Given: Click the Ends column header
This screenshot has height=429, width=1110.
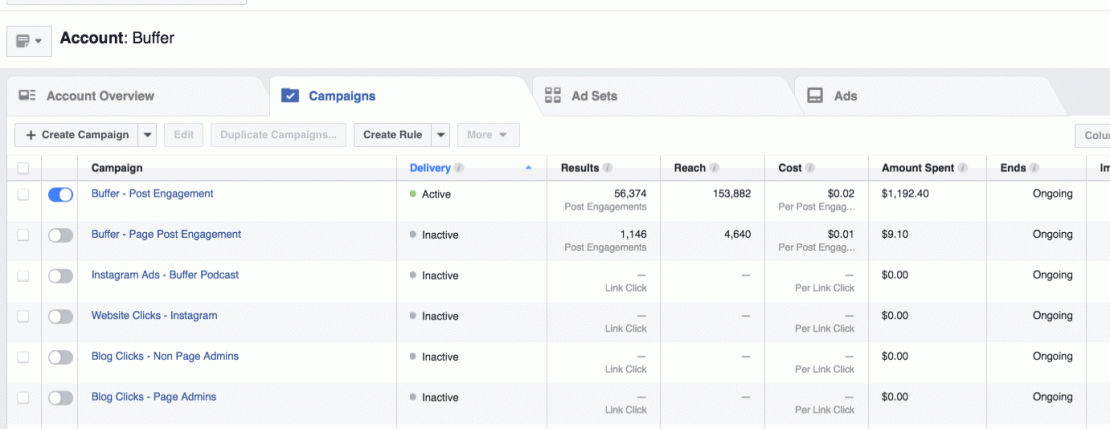Looking at the screenshot, I should (1013, 168).
